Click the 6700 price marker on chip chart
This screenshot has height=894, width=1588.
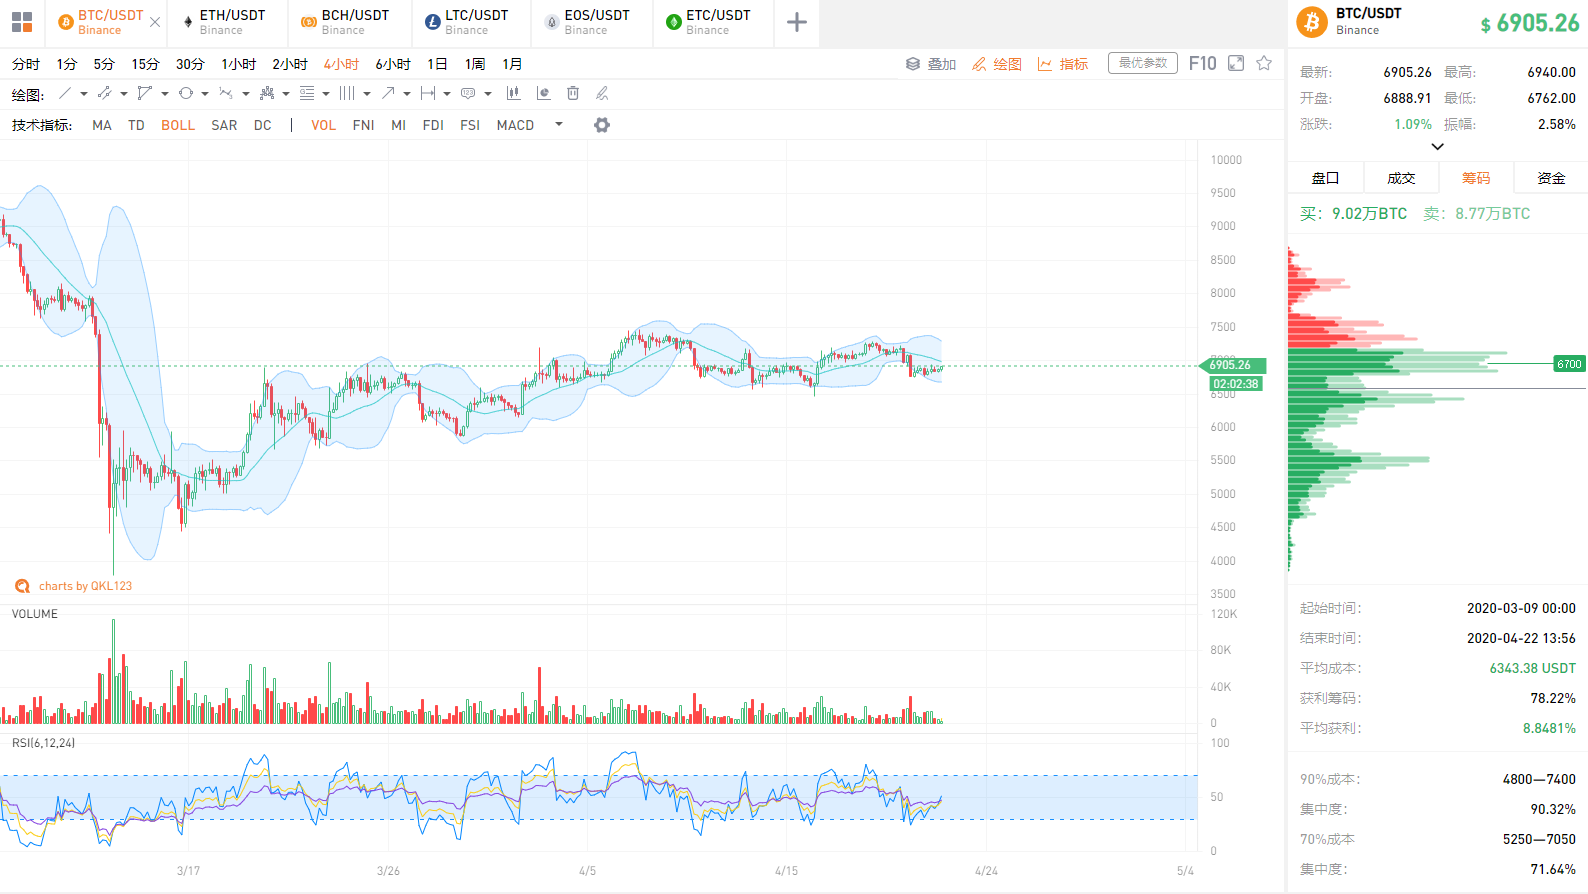[1569, 364]
